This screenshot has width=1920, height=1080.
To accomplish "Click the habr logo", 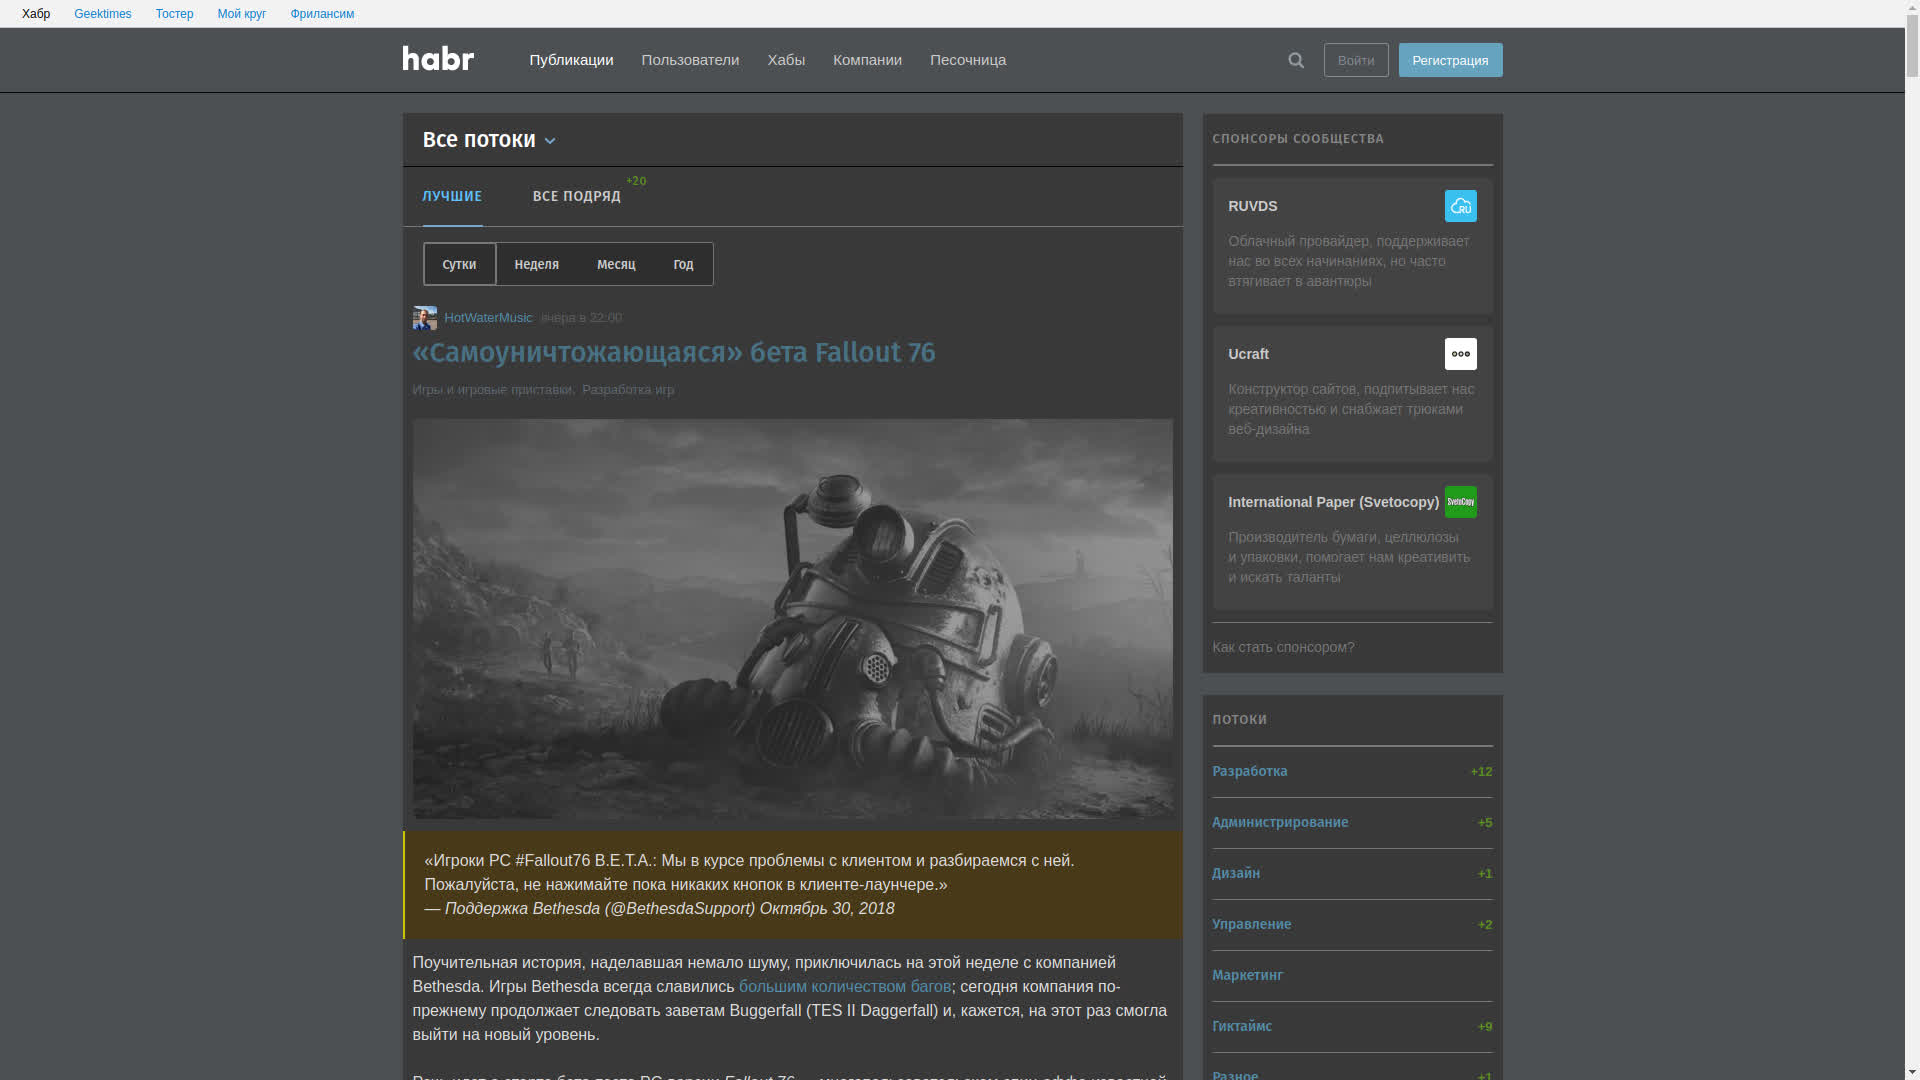I will [x=438, y=59].
